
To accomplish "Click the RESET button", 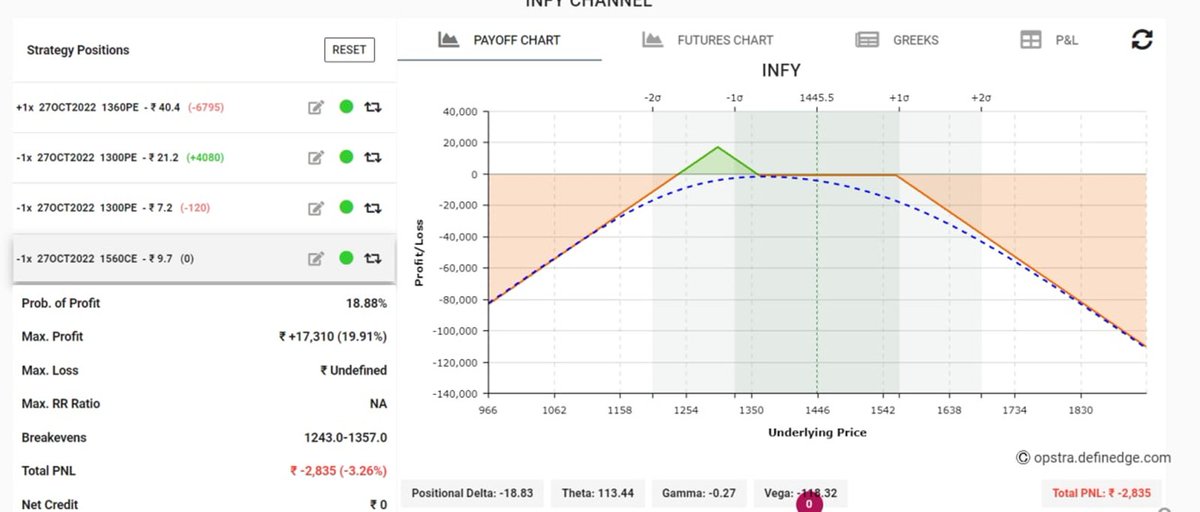I will click(349, 49).
